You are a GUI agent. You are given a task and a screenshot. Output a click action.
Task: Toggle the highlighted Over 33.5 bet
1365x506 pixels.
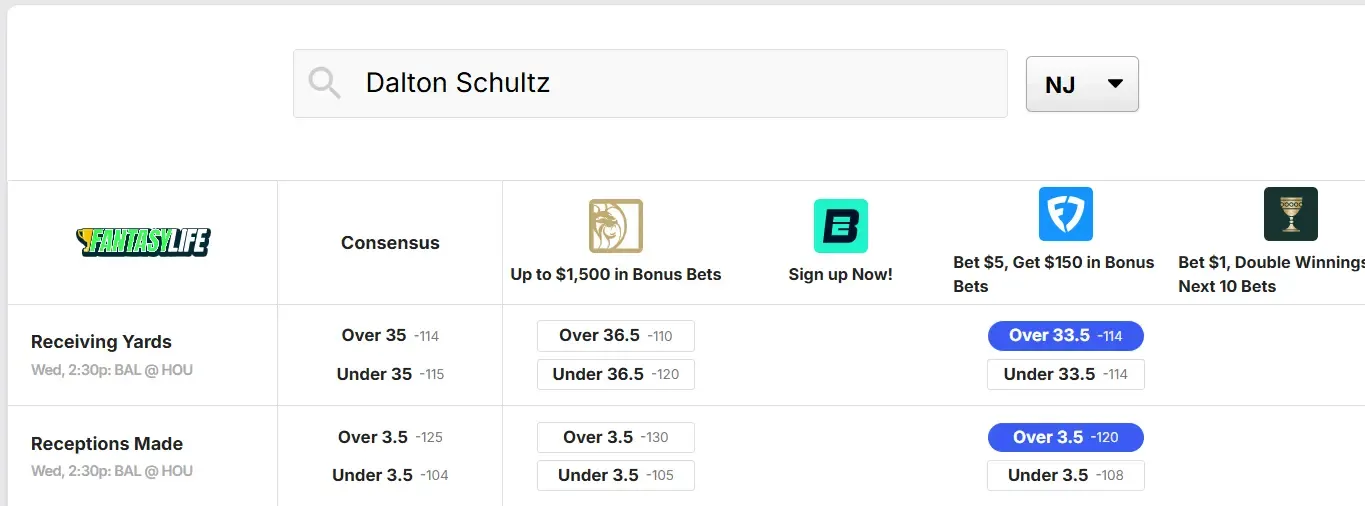tap(1065, 336)
